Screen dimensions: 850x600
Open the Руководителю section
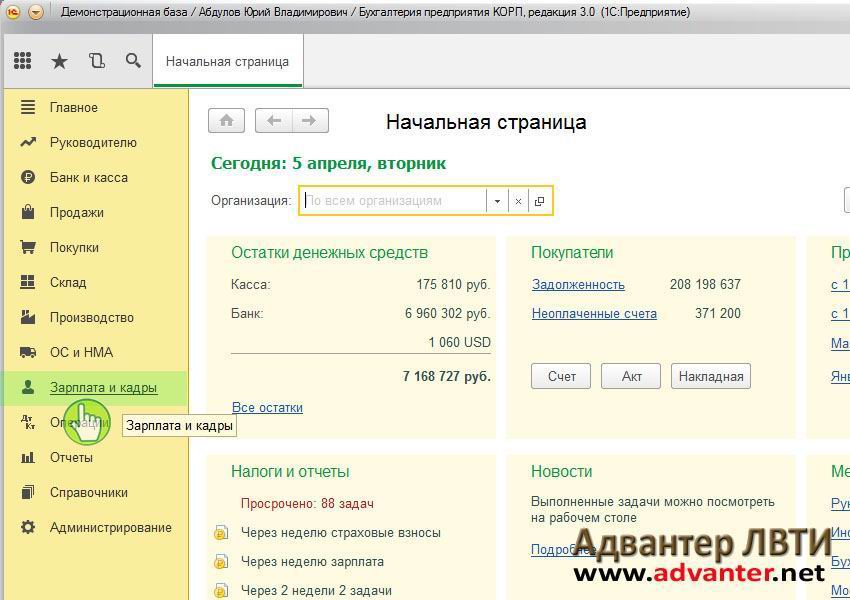93,143
